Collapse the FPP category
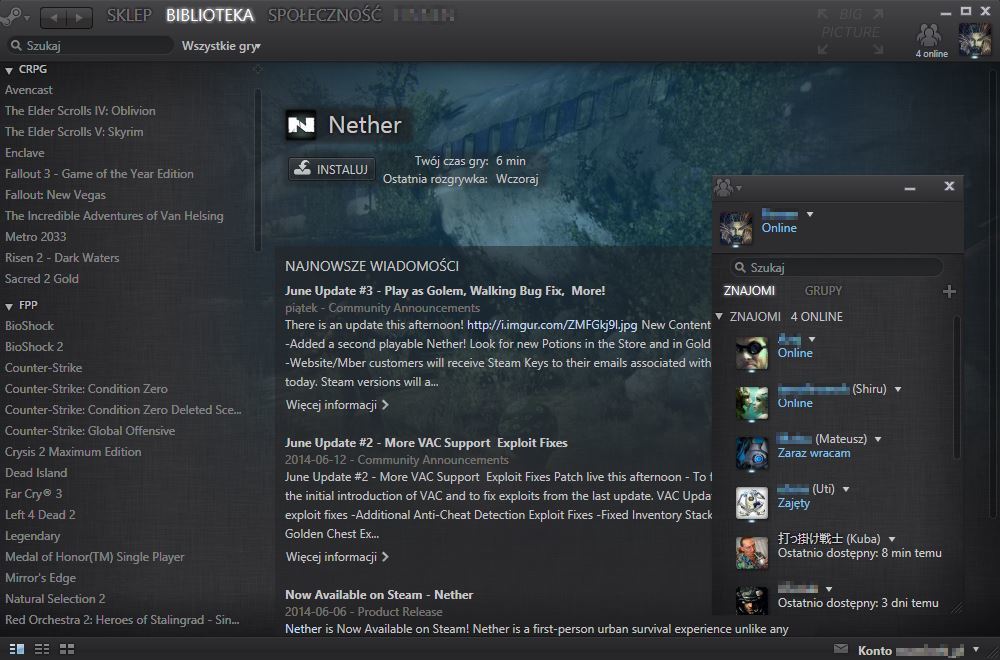The height and width of the screenshot is (660, 1000). (x=9, y=307)
